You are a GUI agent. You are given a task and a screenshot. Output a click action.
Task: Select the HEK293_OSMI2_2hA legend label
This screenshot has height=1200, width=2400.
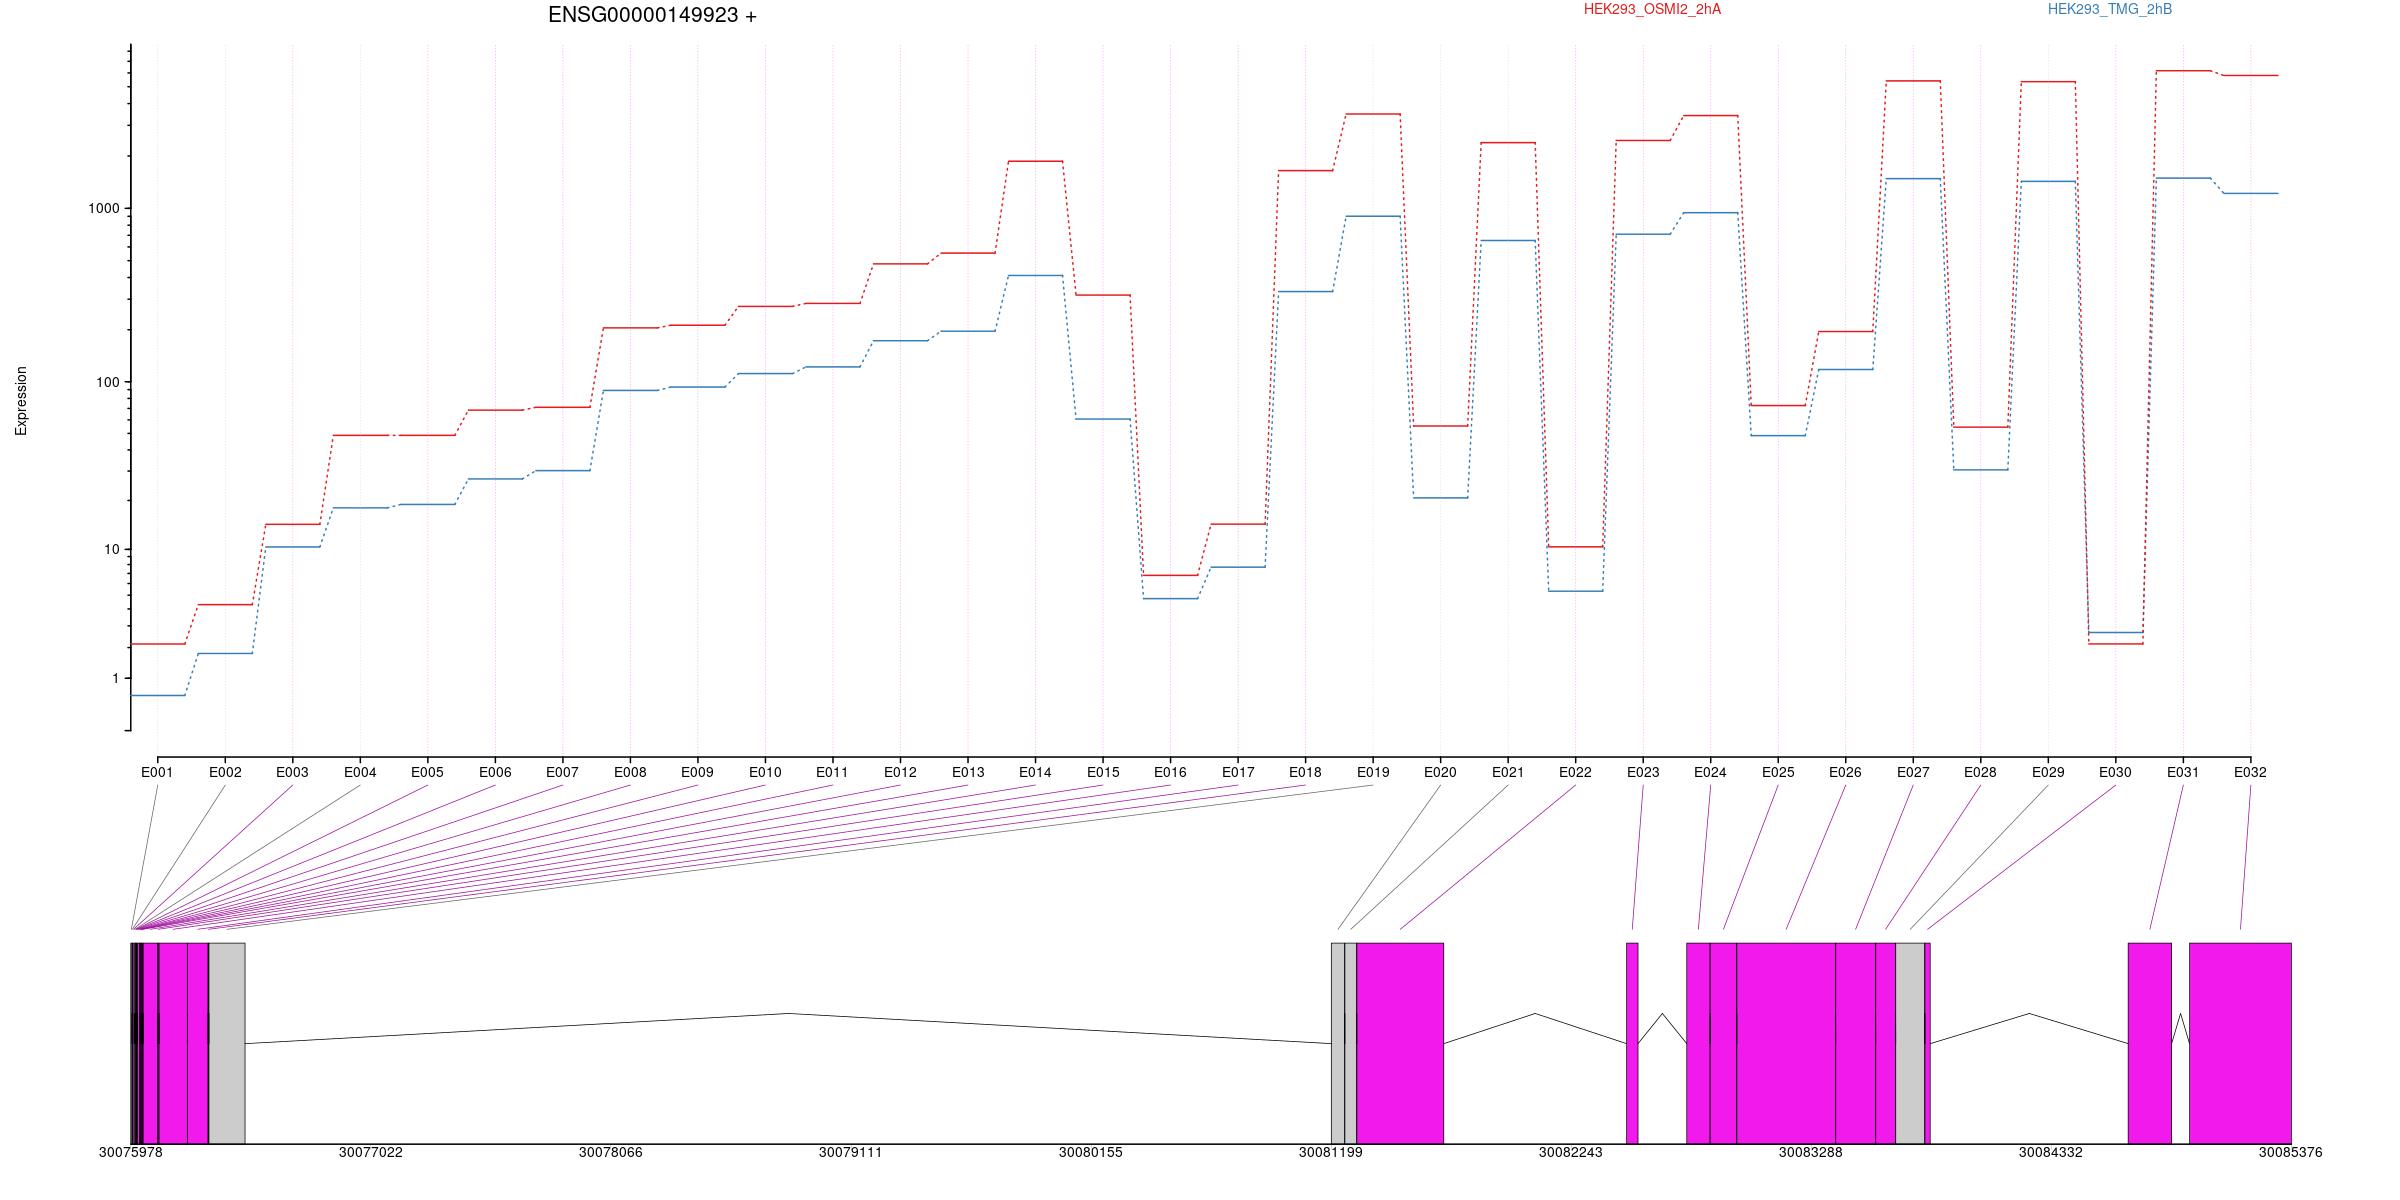(1652, 9)
